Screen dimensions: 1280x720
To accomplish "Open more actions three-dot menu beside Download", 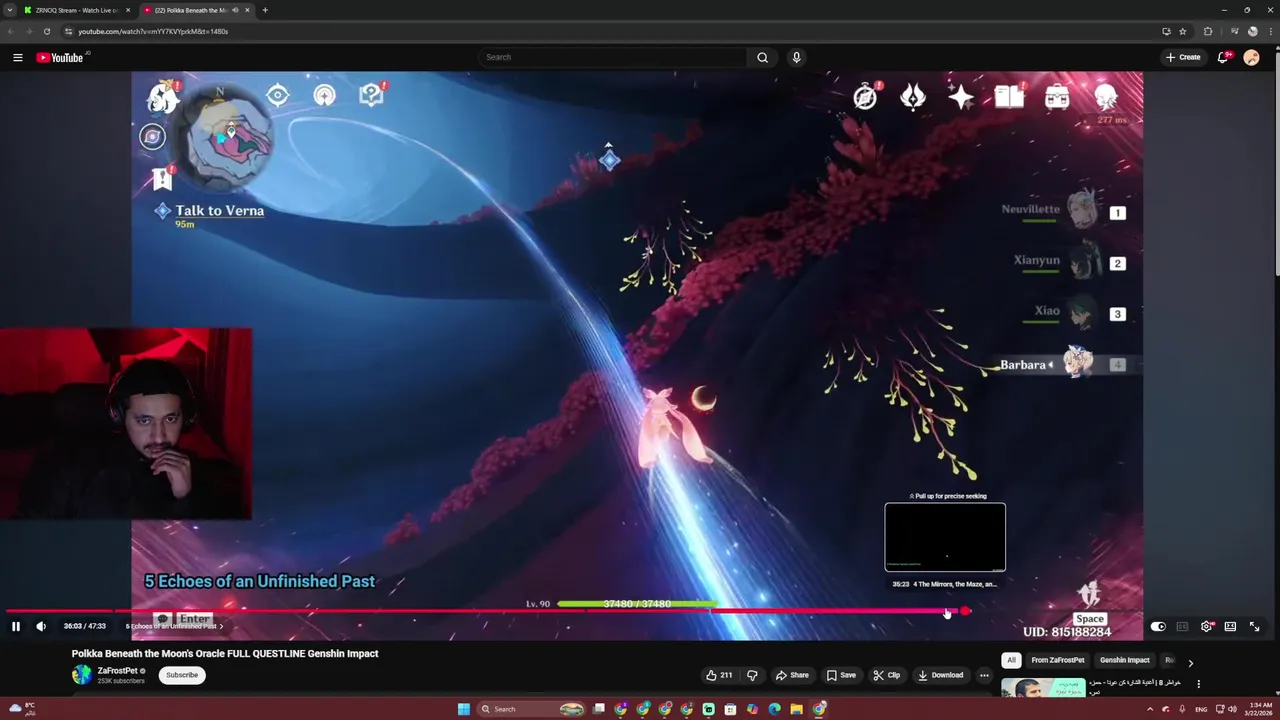I will (984, 675).
